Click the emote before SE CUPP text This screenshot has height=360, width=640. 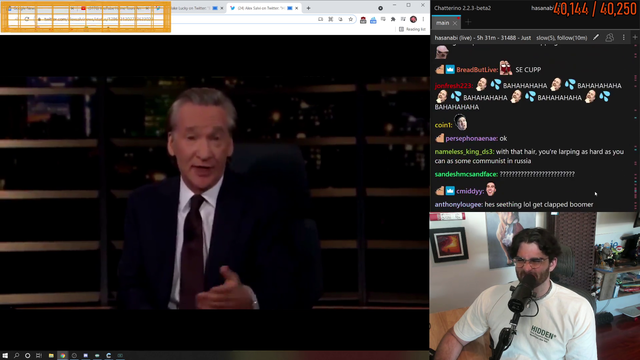506,68
